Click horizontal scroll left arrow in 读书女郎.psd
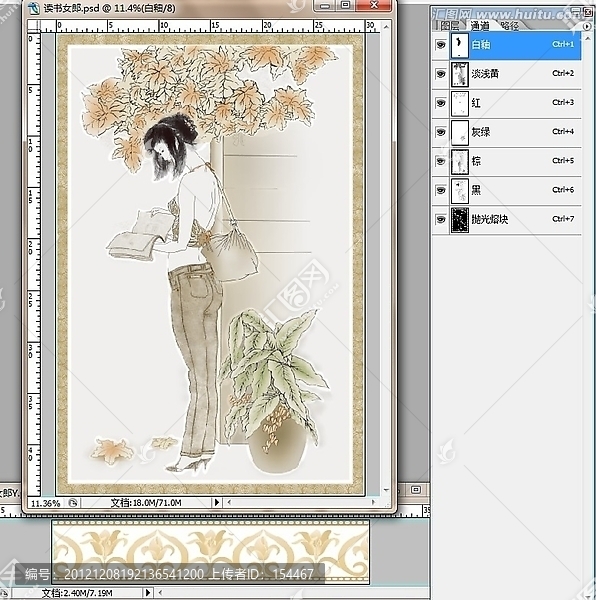Image resolution: width=596 pixels, height=600 pixels. point(229,502)
